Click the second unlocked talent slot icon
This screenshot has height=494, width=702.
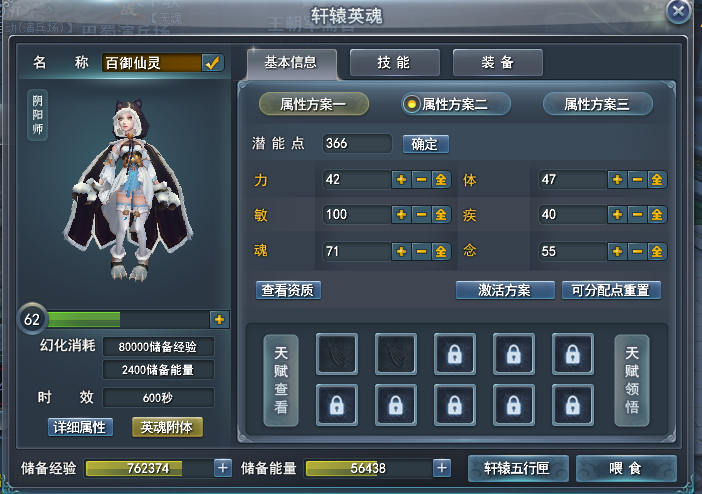coord(396,354)
